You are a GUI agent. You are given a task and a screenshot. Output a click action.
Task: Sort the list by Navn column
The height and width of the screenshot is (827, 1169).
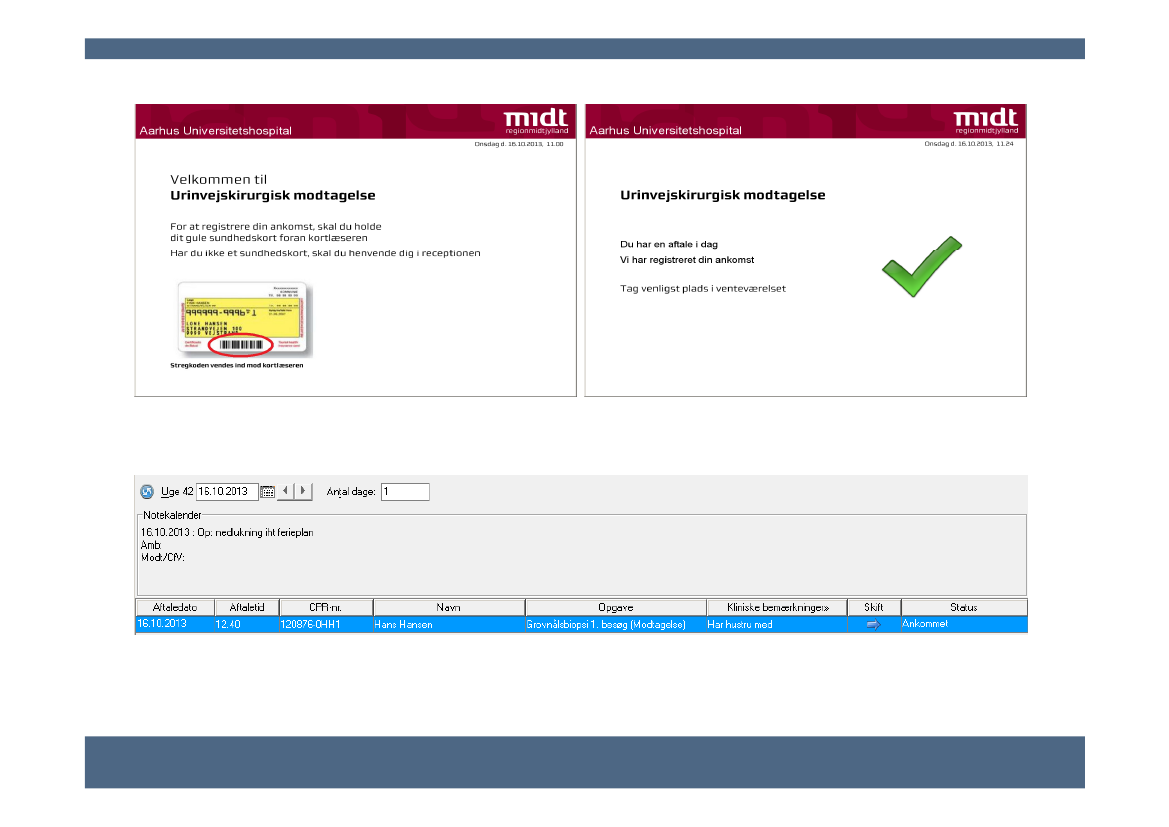(x=448, y=607)
